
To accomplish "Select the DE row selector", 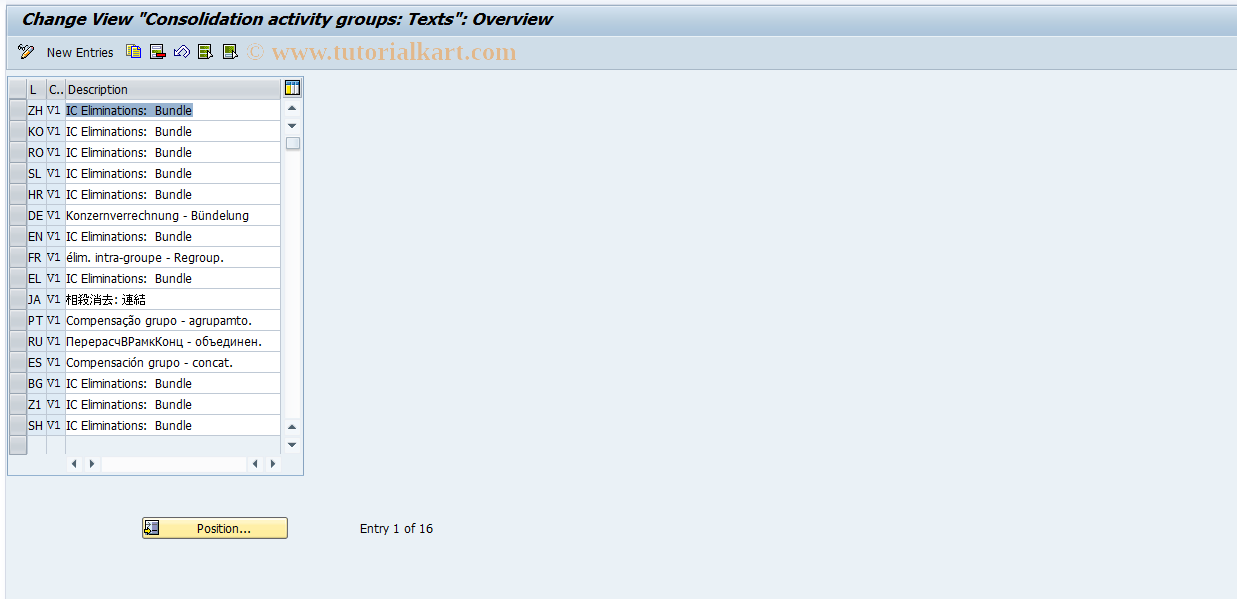I will click(x=18, y=215).
